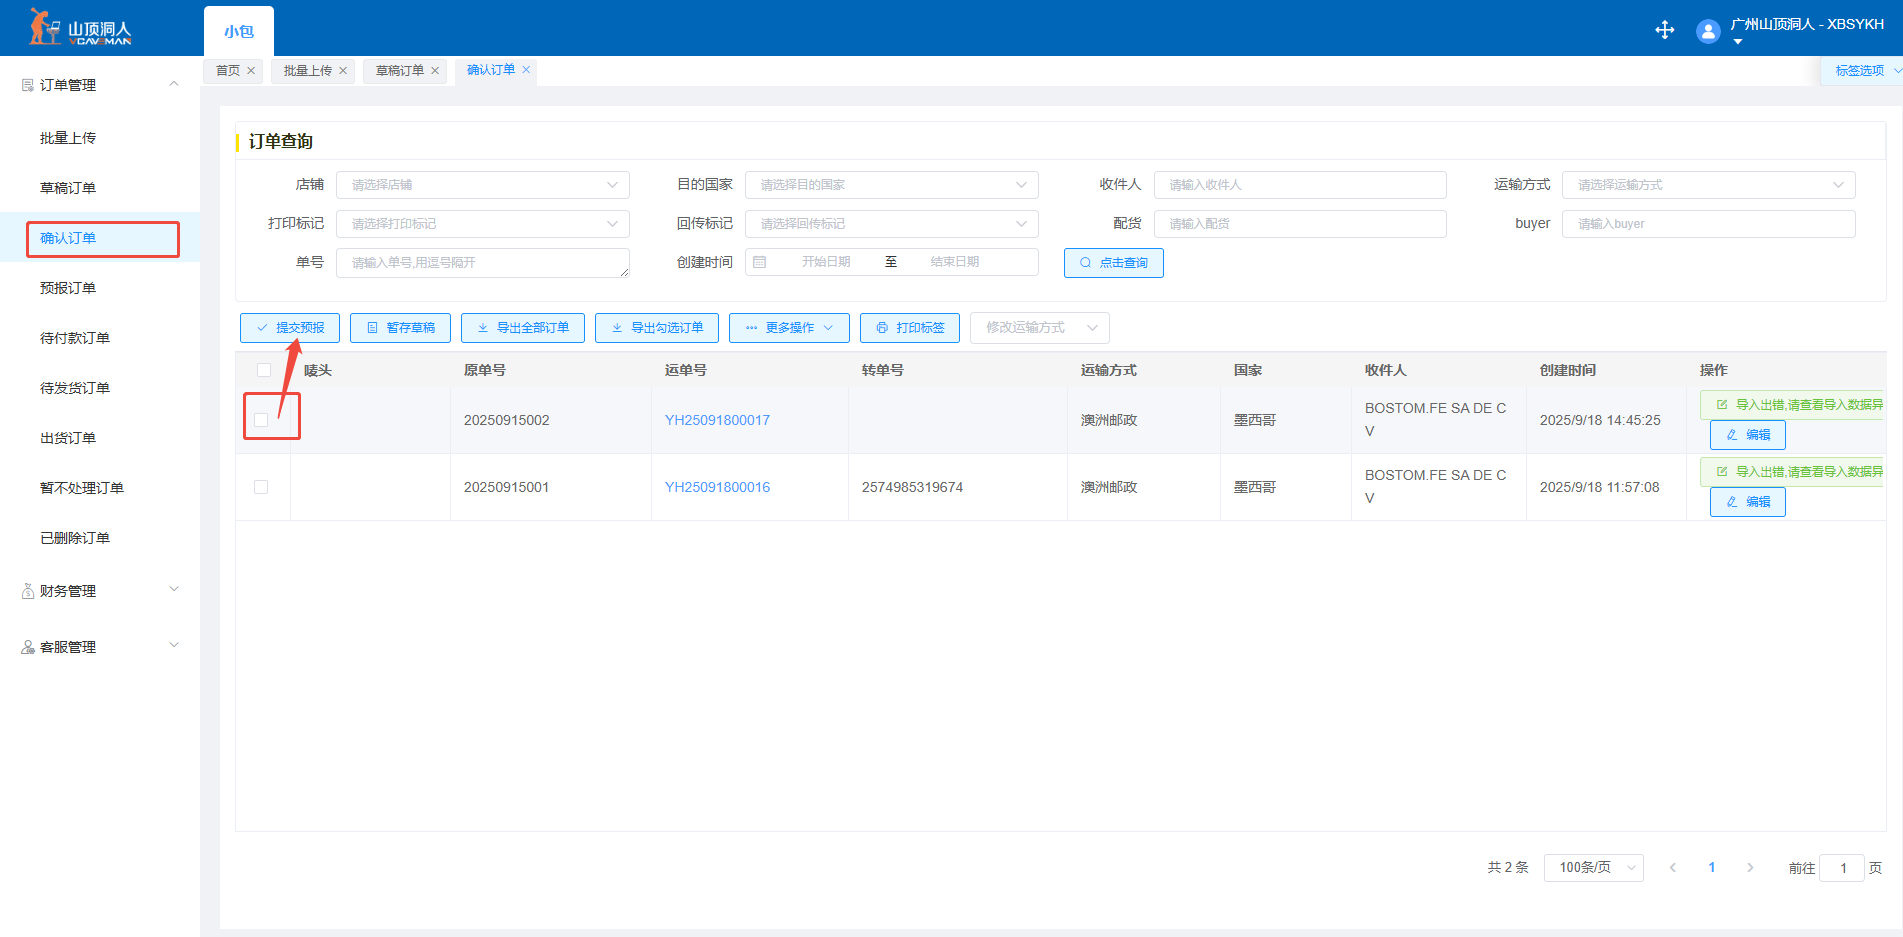Screen dimensions: 1903x937
Task: Open the 更多操作 dropdown menu
Action: coord(788,328)
